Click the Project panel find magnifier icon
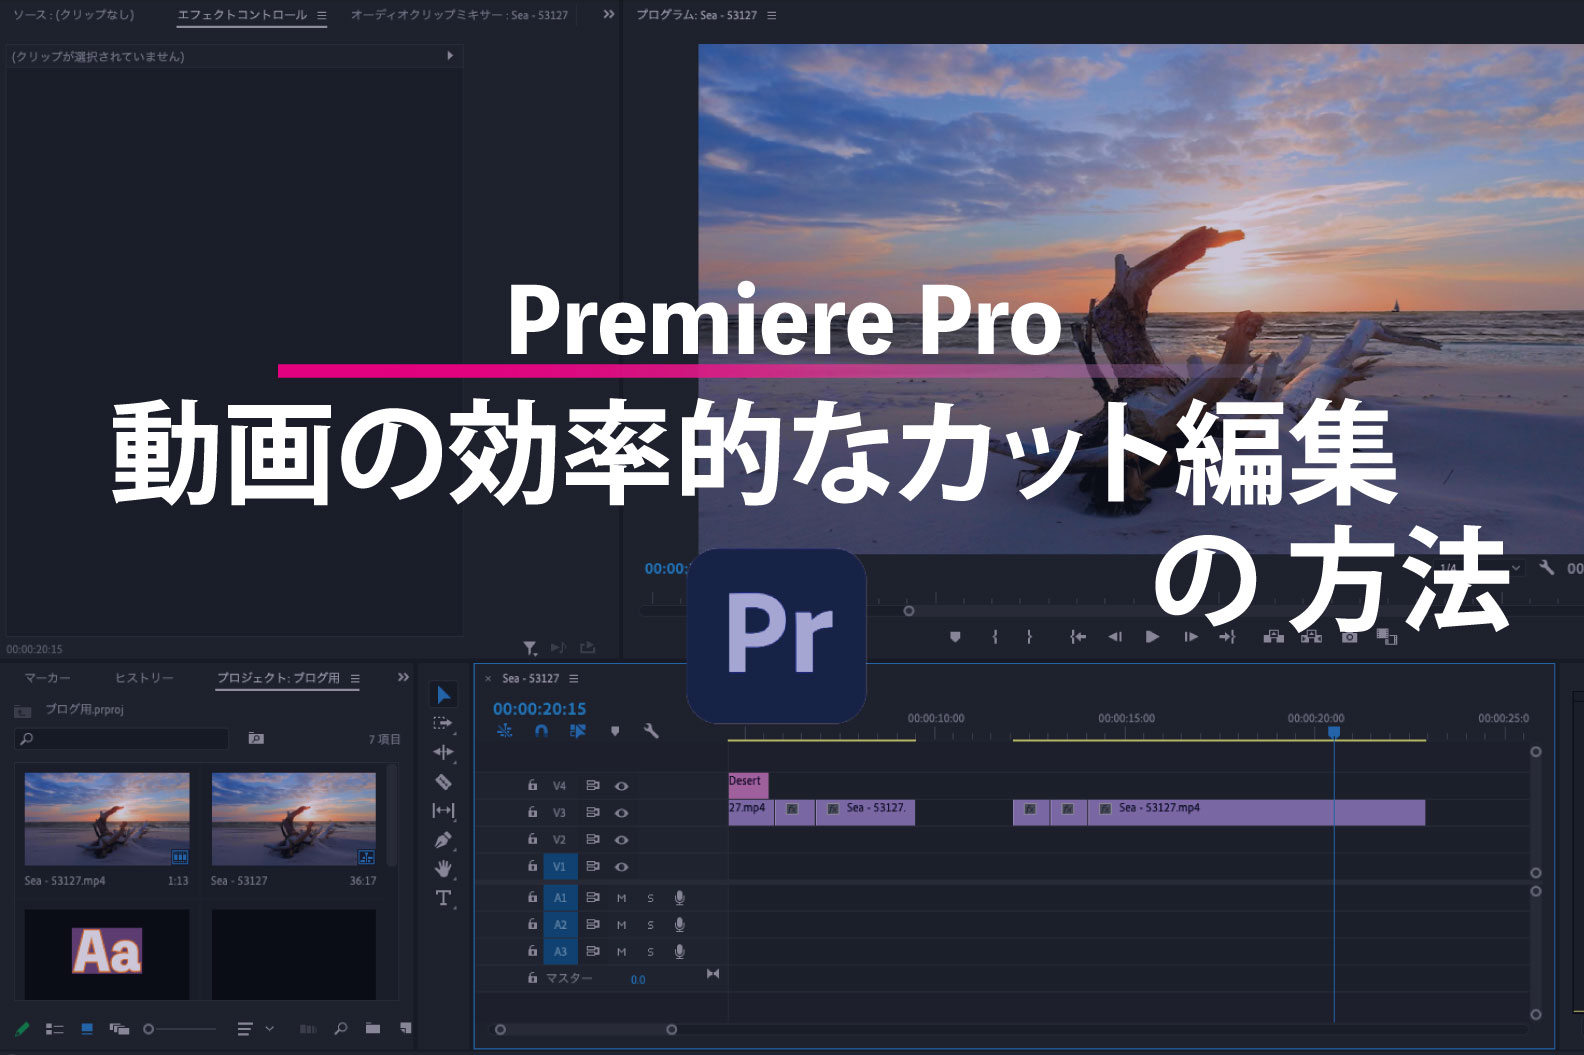The image size is (1584, 1055). (341, 1028)
